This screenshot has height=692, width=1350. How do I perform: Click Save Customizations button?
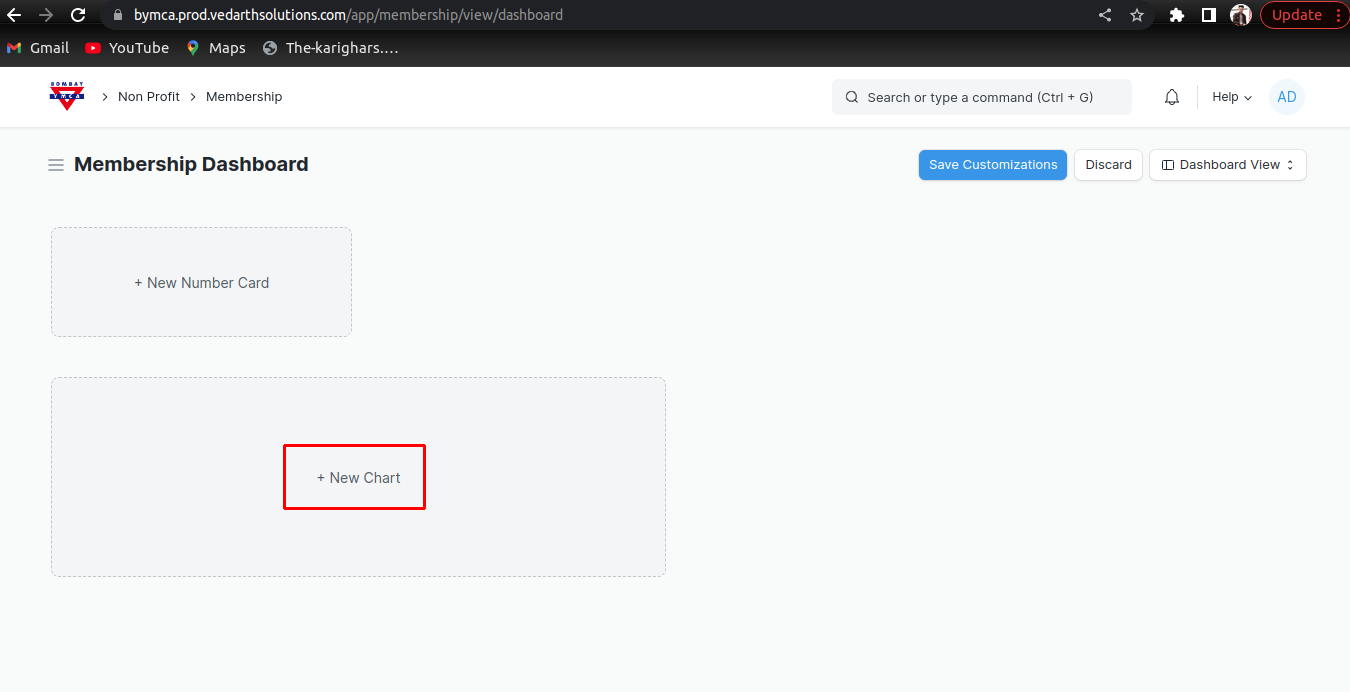pyautogui.click(x=992, y=165)
